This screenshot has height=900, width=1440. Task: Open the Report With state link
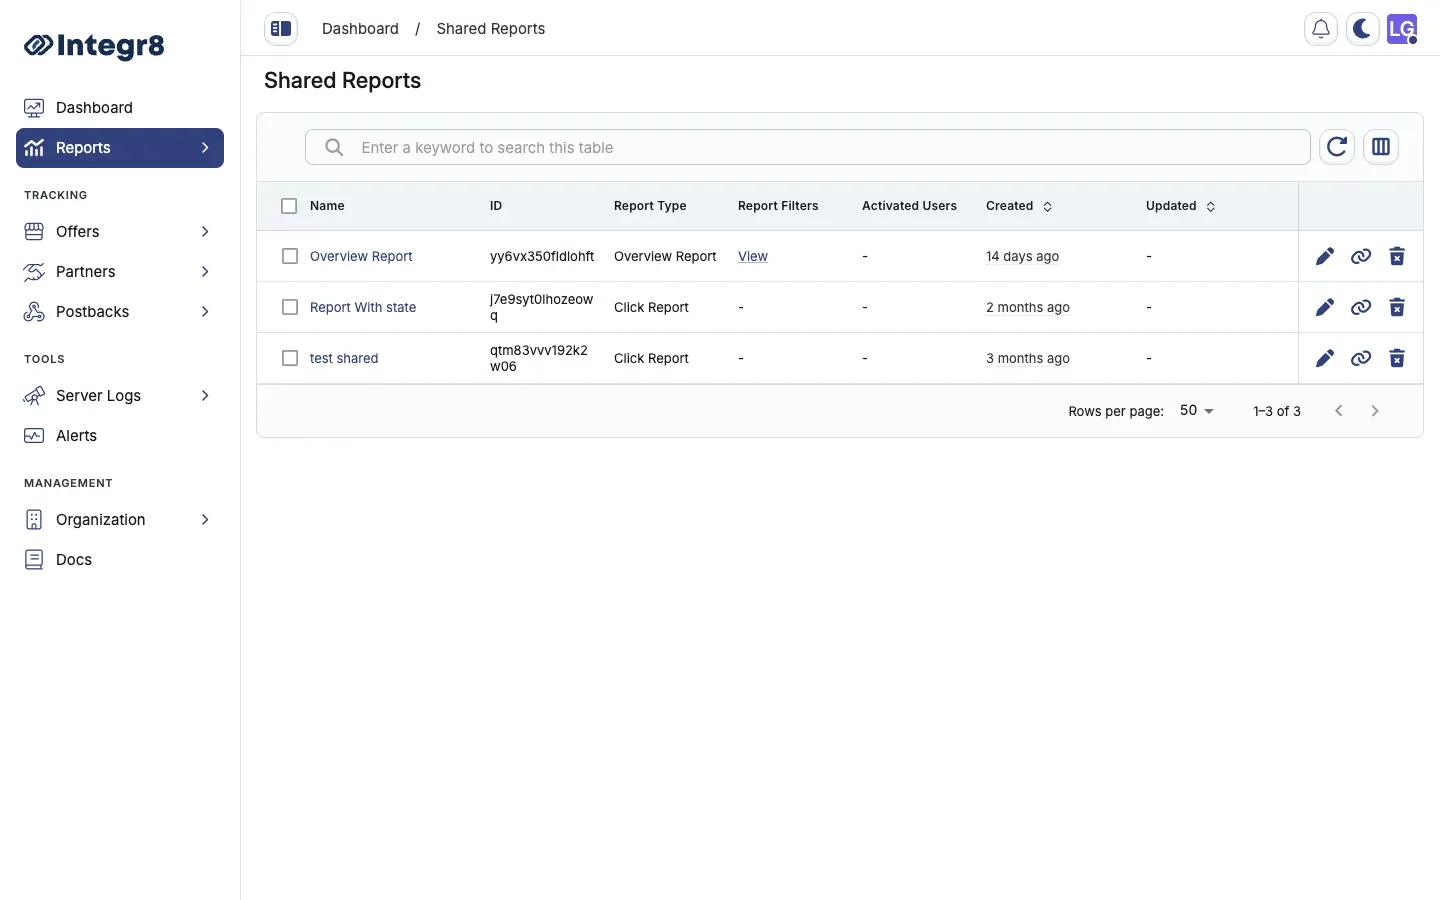click(x=363, y=307)
